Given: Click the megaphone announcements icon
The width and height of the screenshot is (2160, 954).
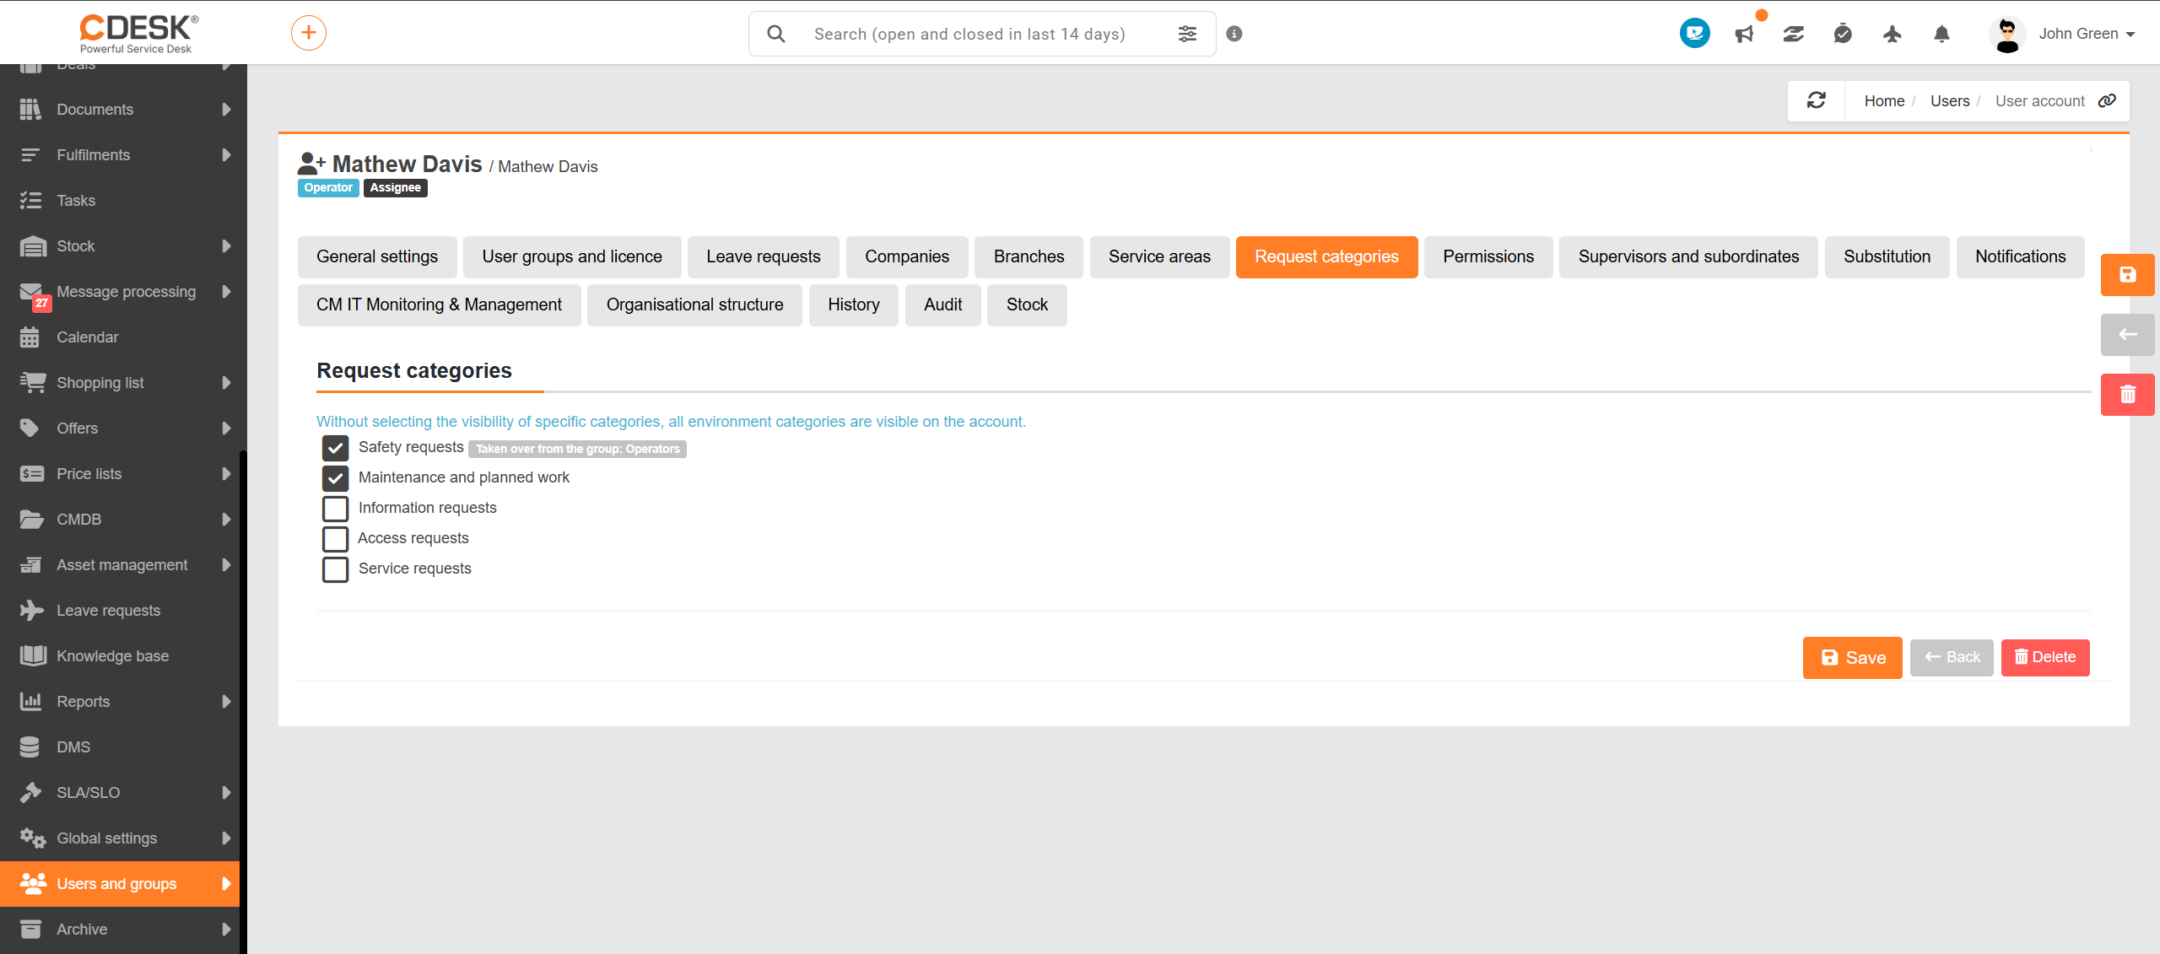Looking at the screenshot, I should tap(1744, 34).
